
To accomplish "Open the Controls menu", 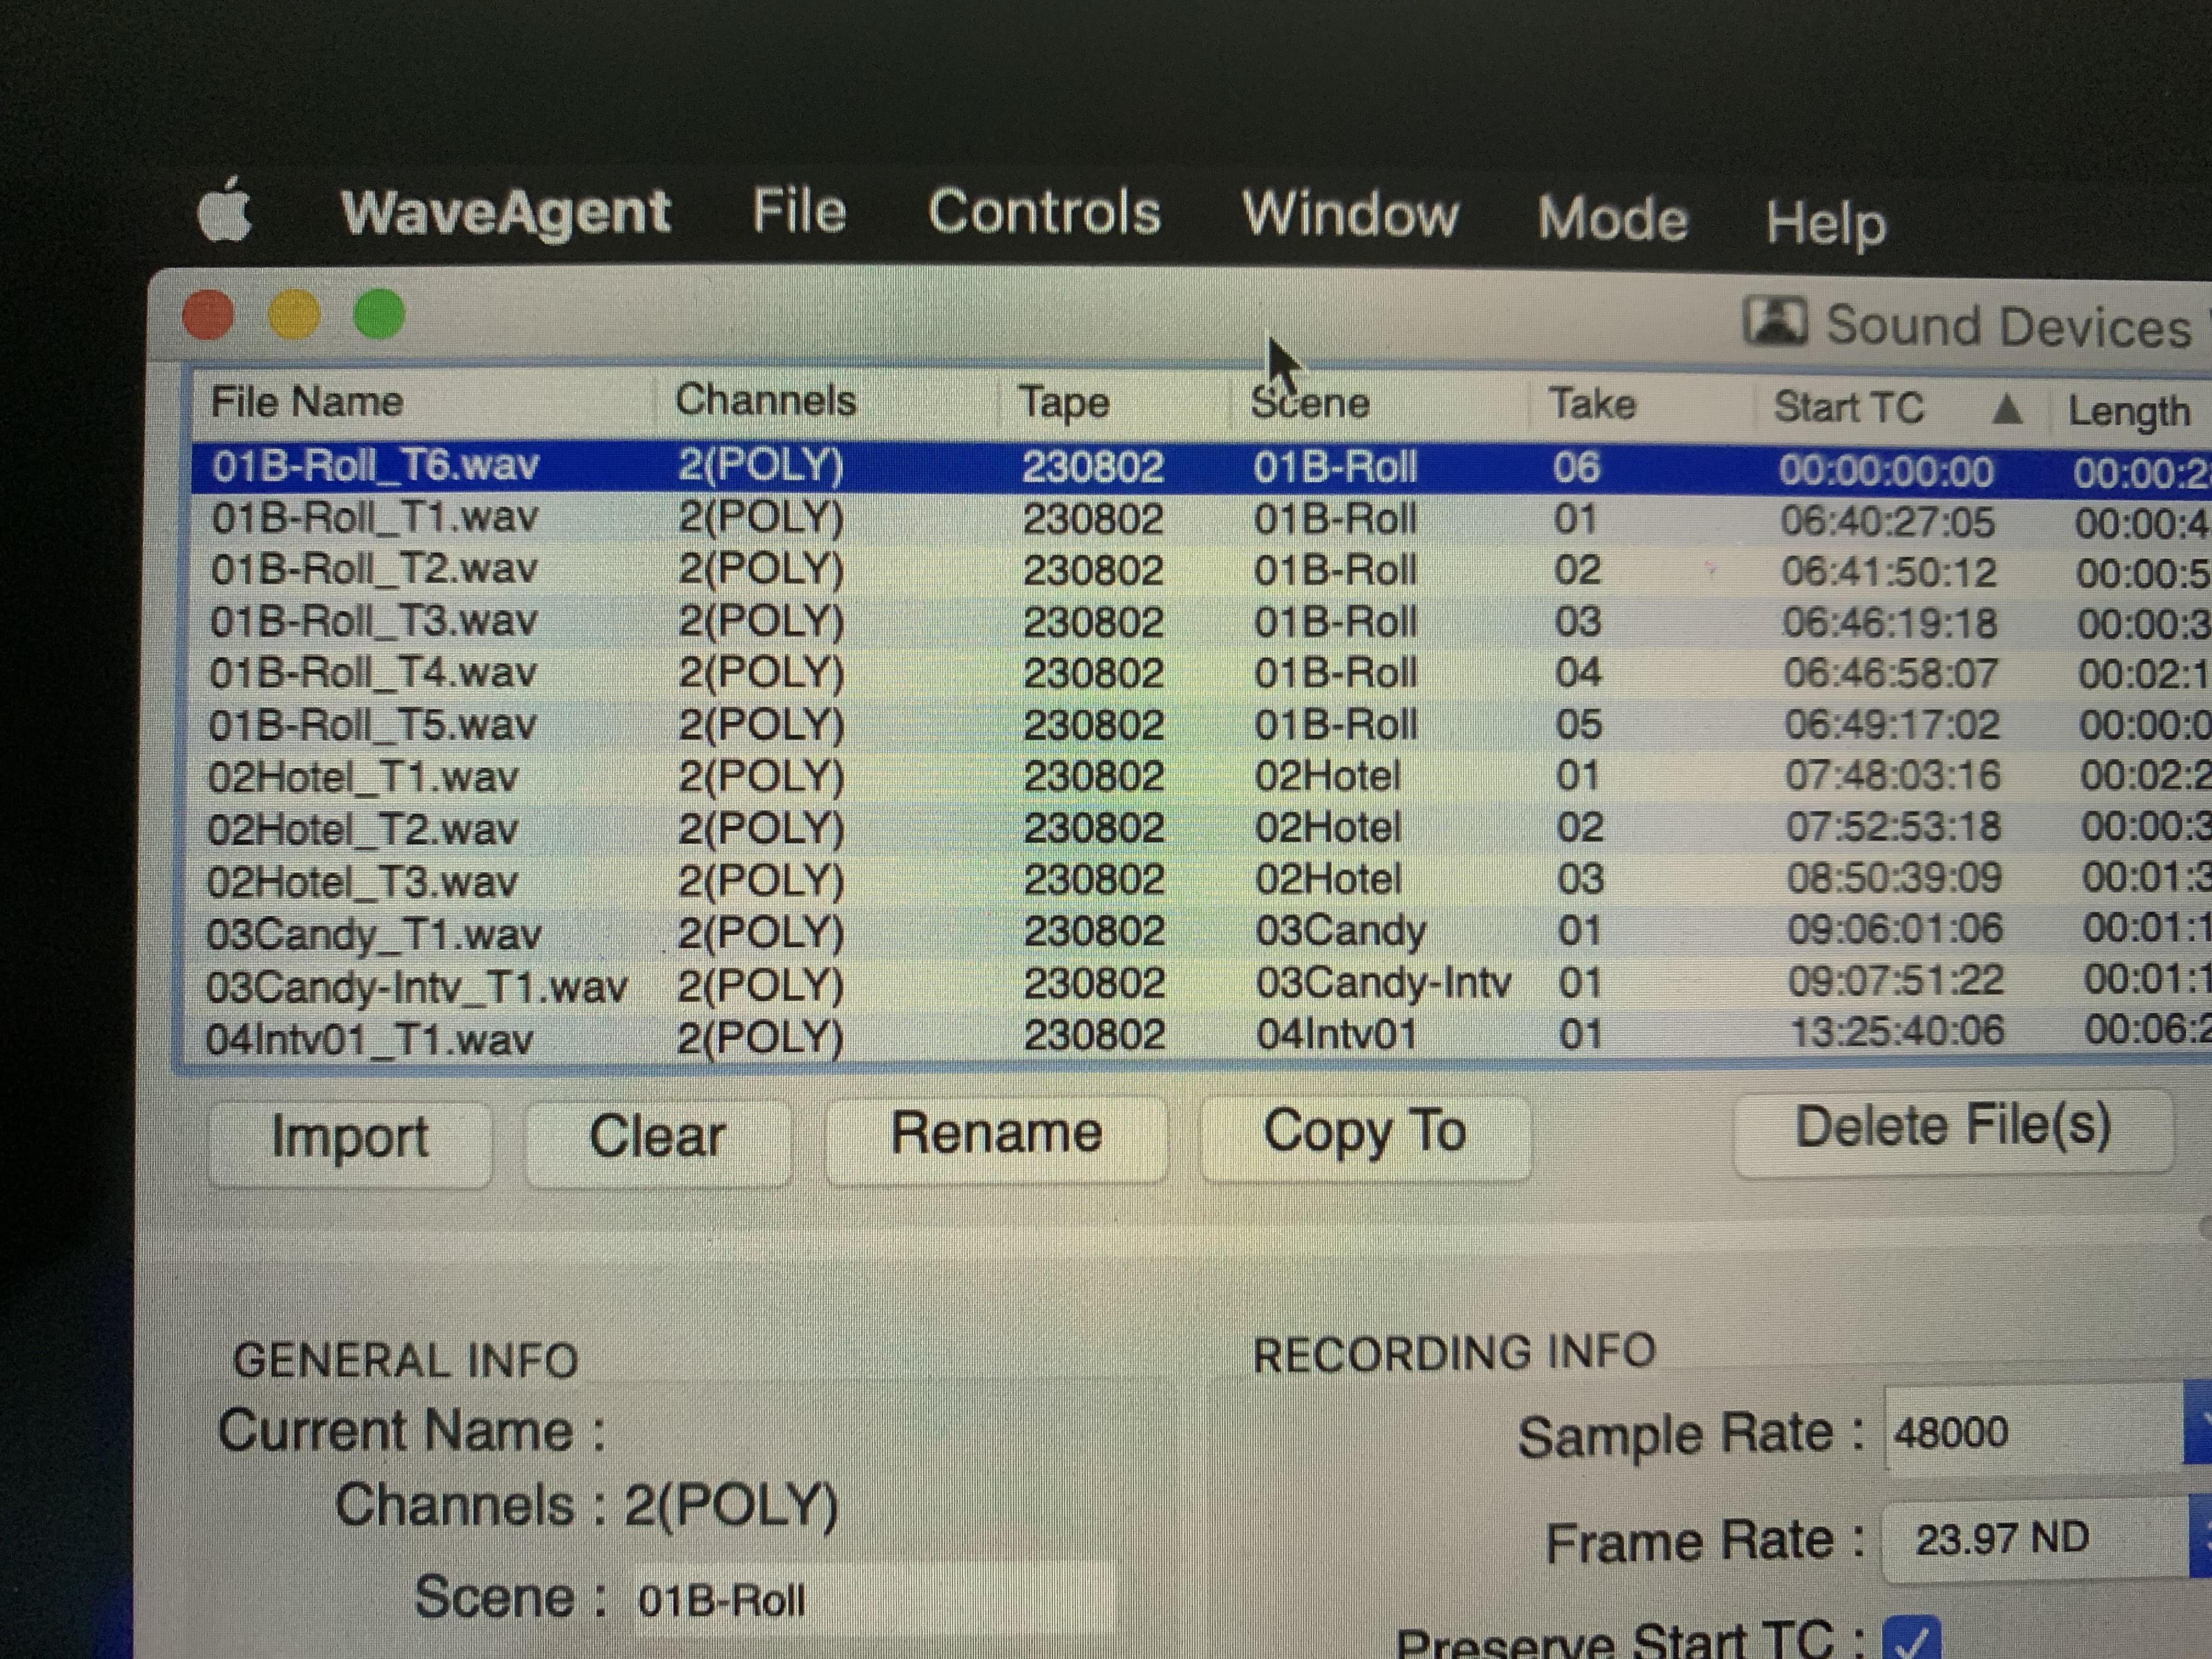I will [1044, 212].
